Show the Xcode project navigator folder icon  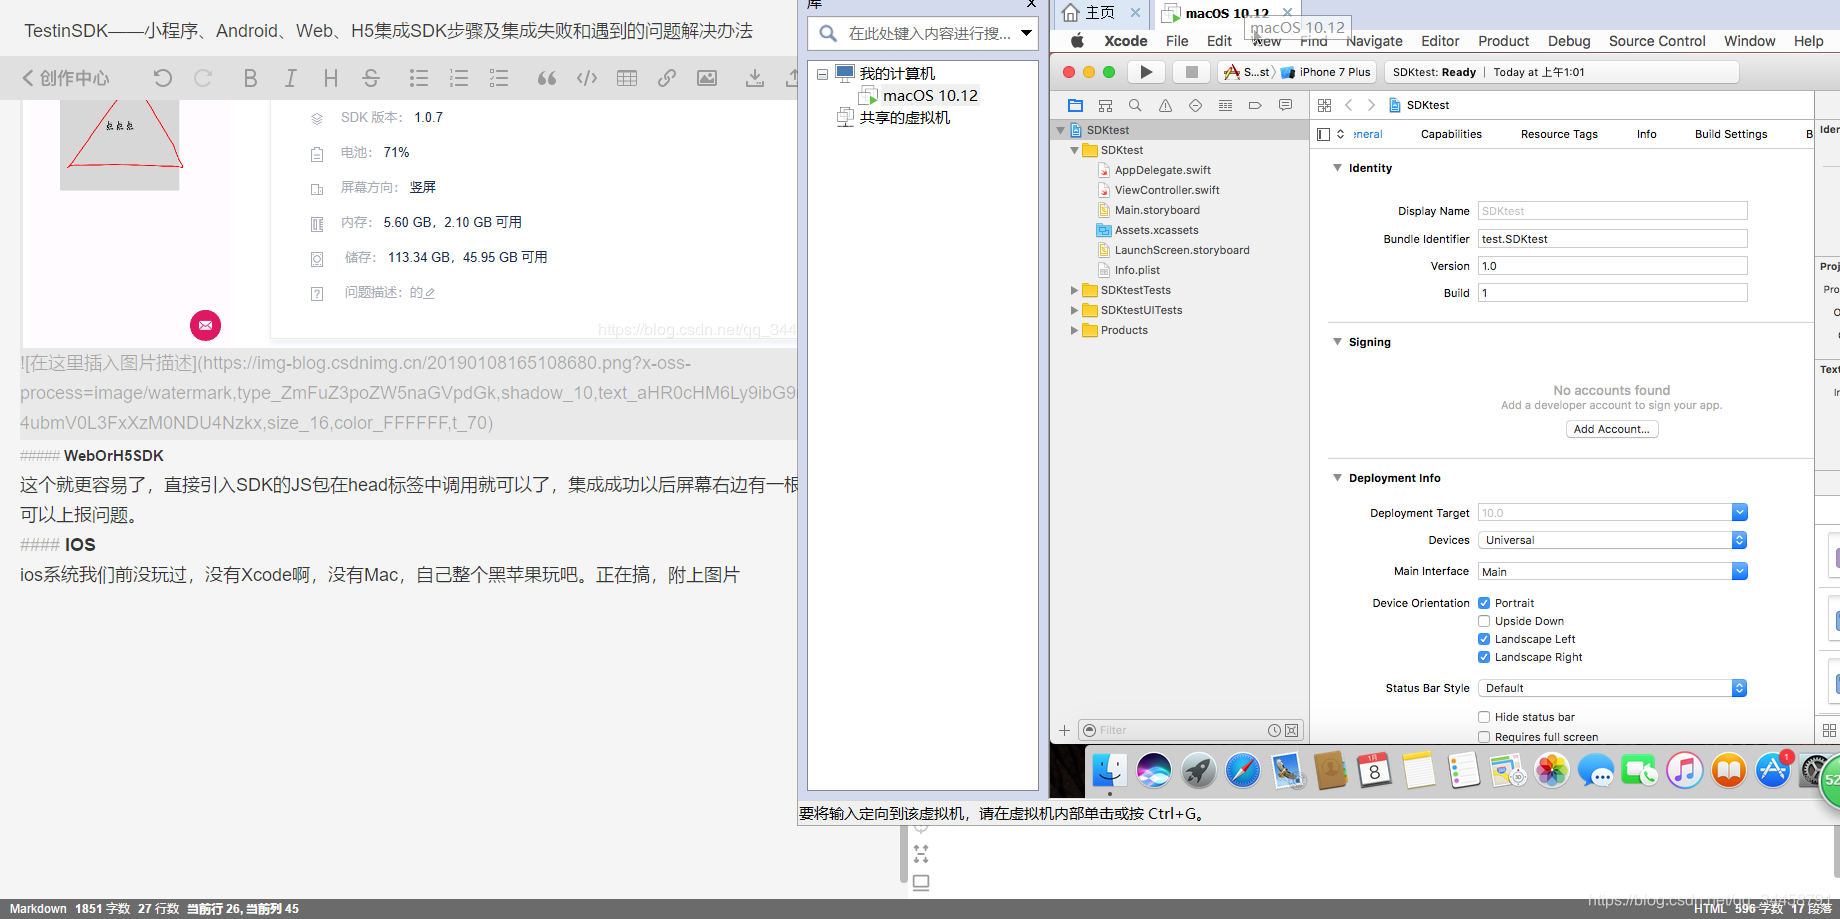click(1075, 105)
